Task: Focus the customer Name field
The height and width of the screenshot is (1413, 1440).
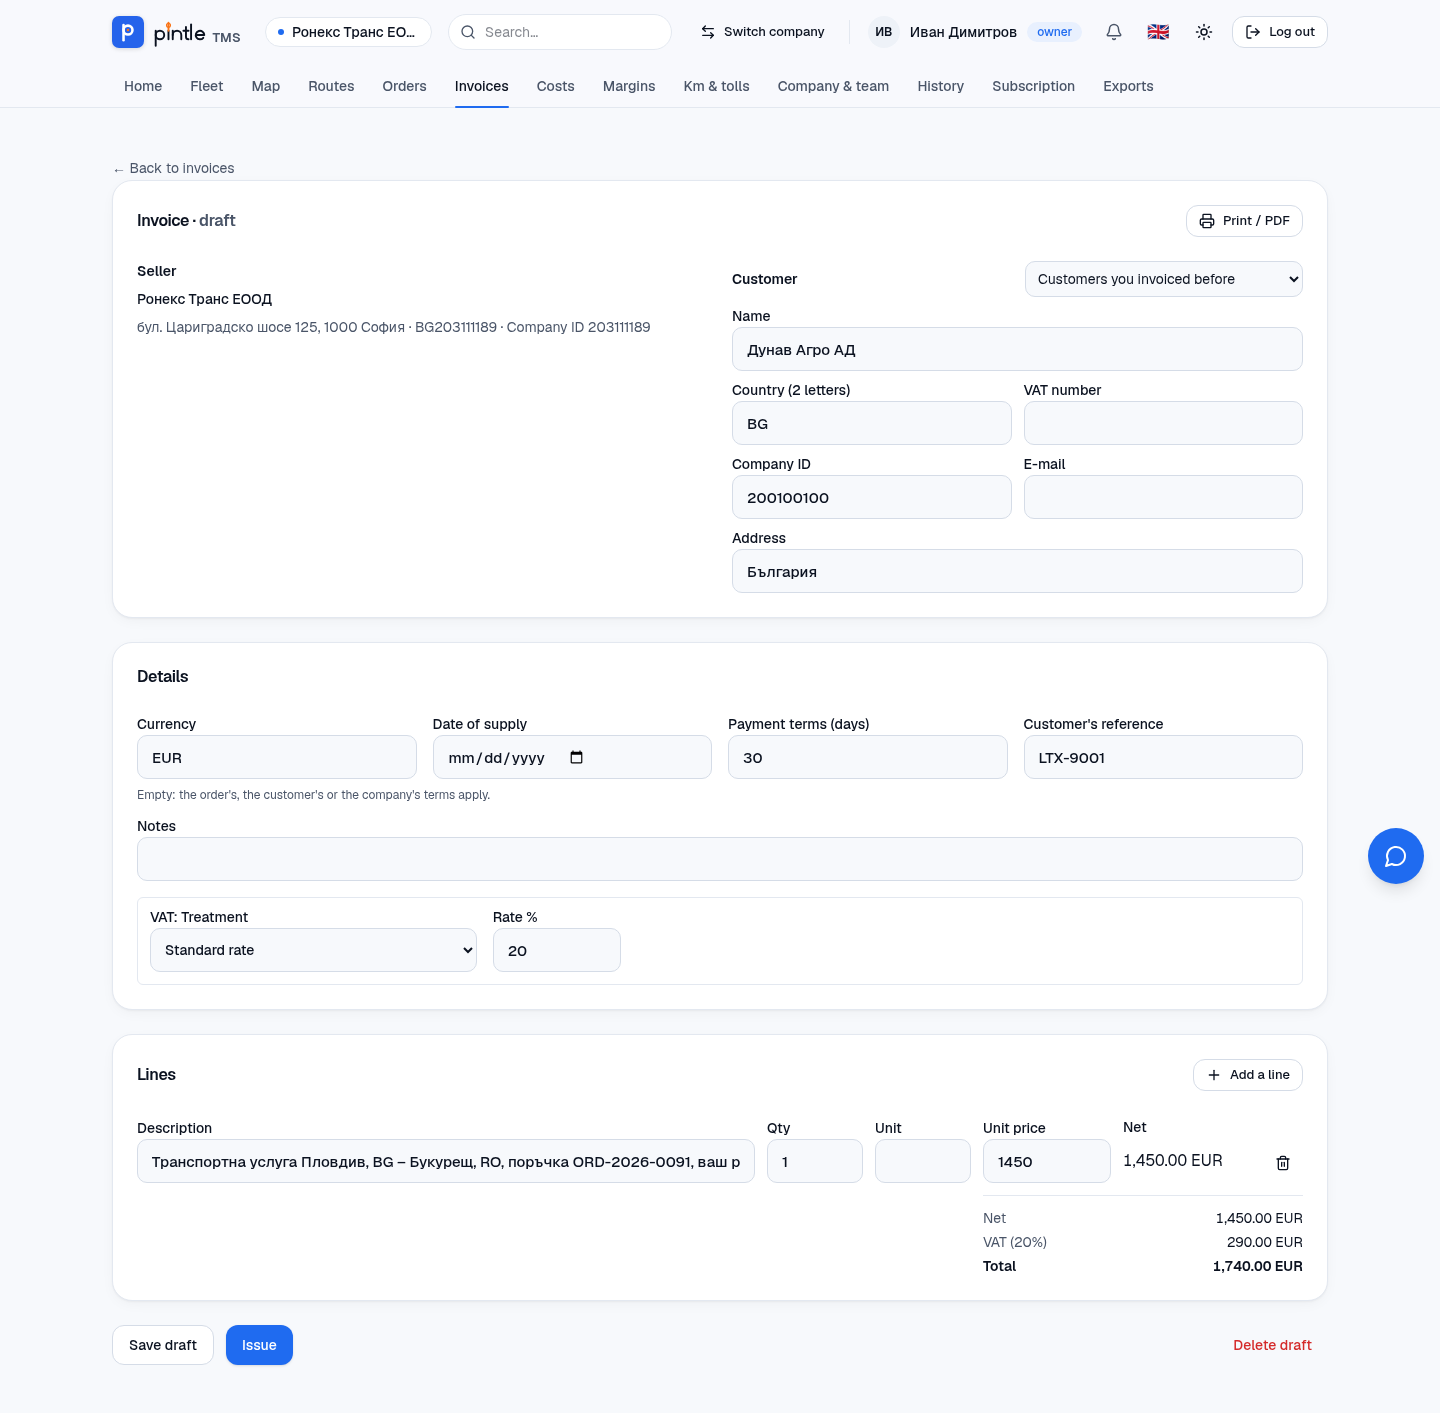Action: tap(1017, 349)
